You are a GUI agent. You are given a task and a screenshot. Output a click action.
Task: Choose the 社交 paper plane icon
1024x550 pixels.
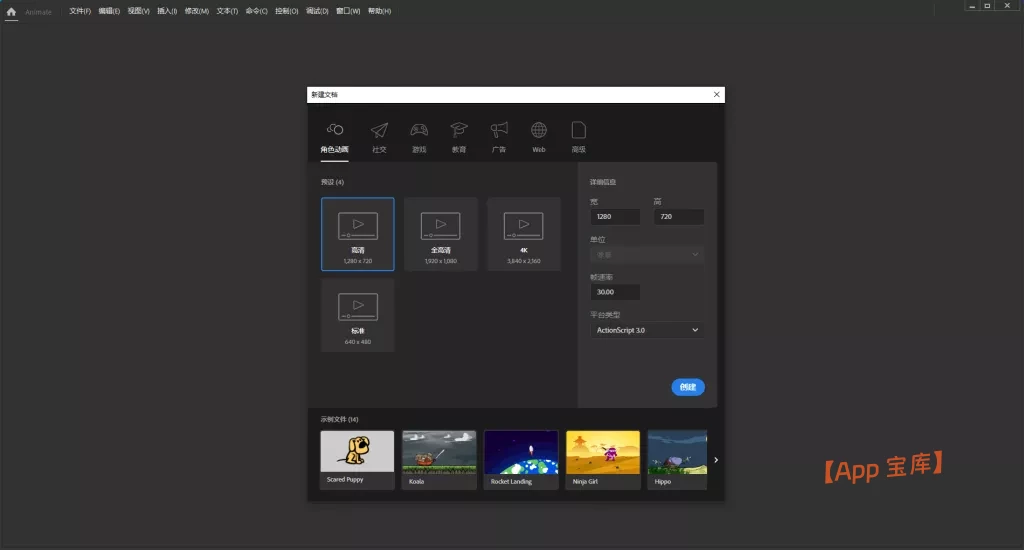click(379, 130)
